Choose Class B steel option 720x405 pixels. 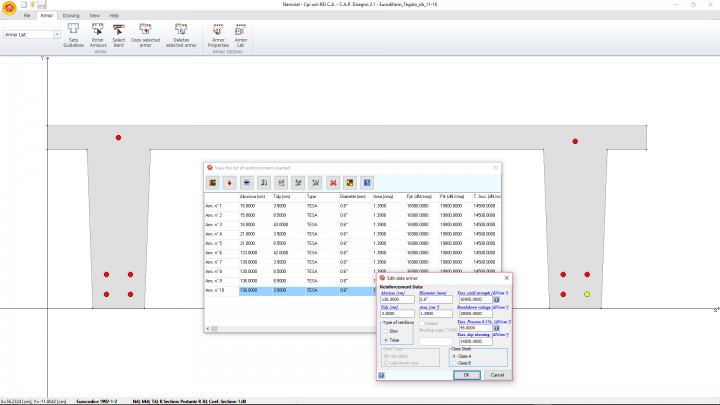tap(456, 362)
